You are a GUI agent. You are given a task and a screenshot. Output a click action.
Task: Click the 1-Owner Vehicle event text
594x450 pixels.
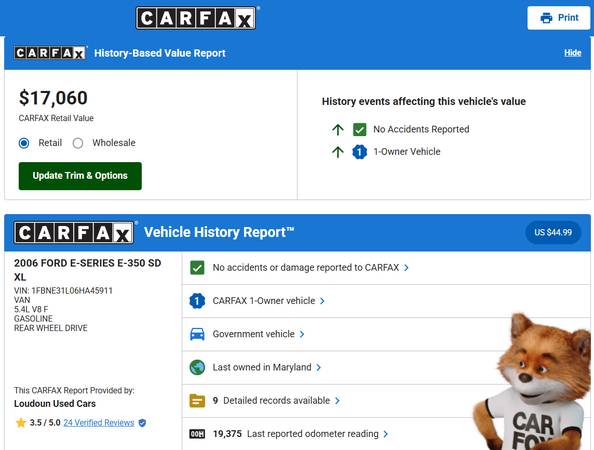pos(407,152)
